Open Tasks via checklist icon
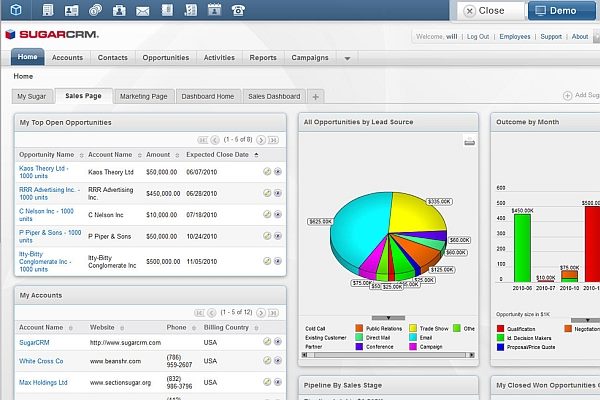 tap(191, 10)
